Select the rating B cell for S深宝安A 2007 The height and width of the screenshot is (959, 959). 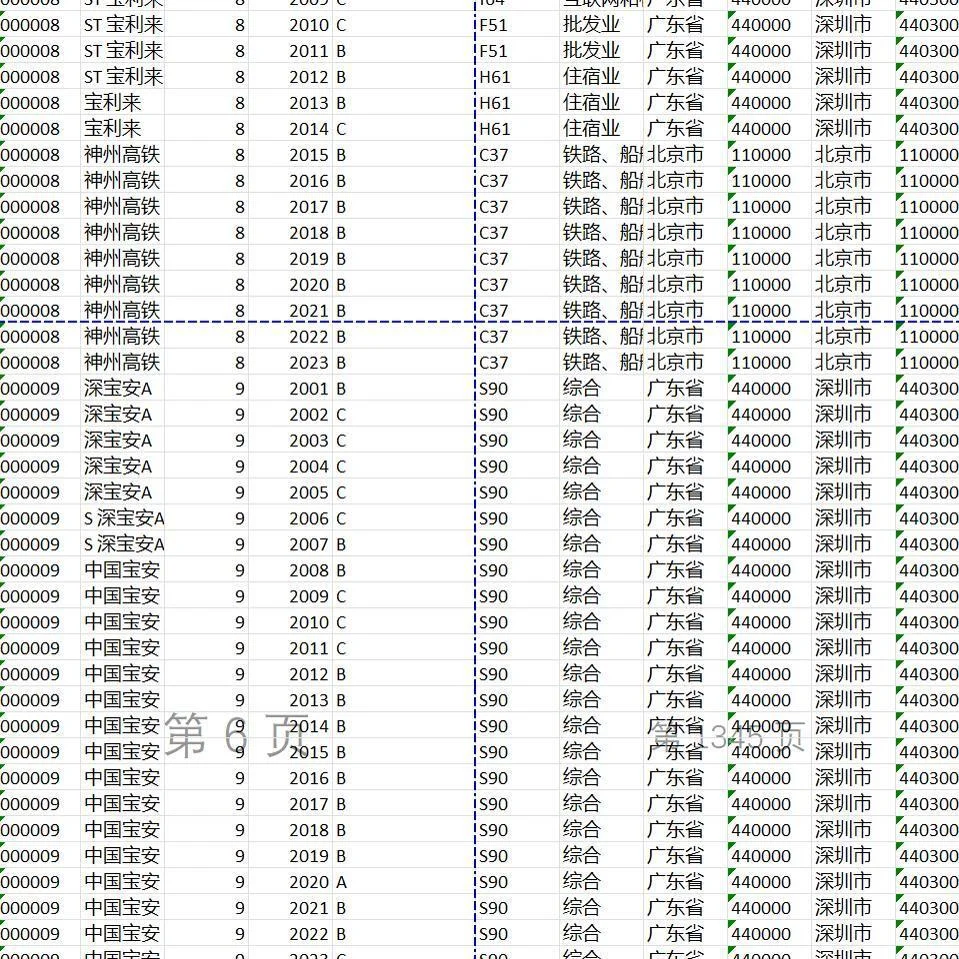coord(404,544)
